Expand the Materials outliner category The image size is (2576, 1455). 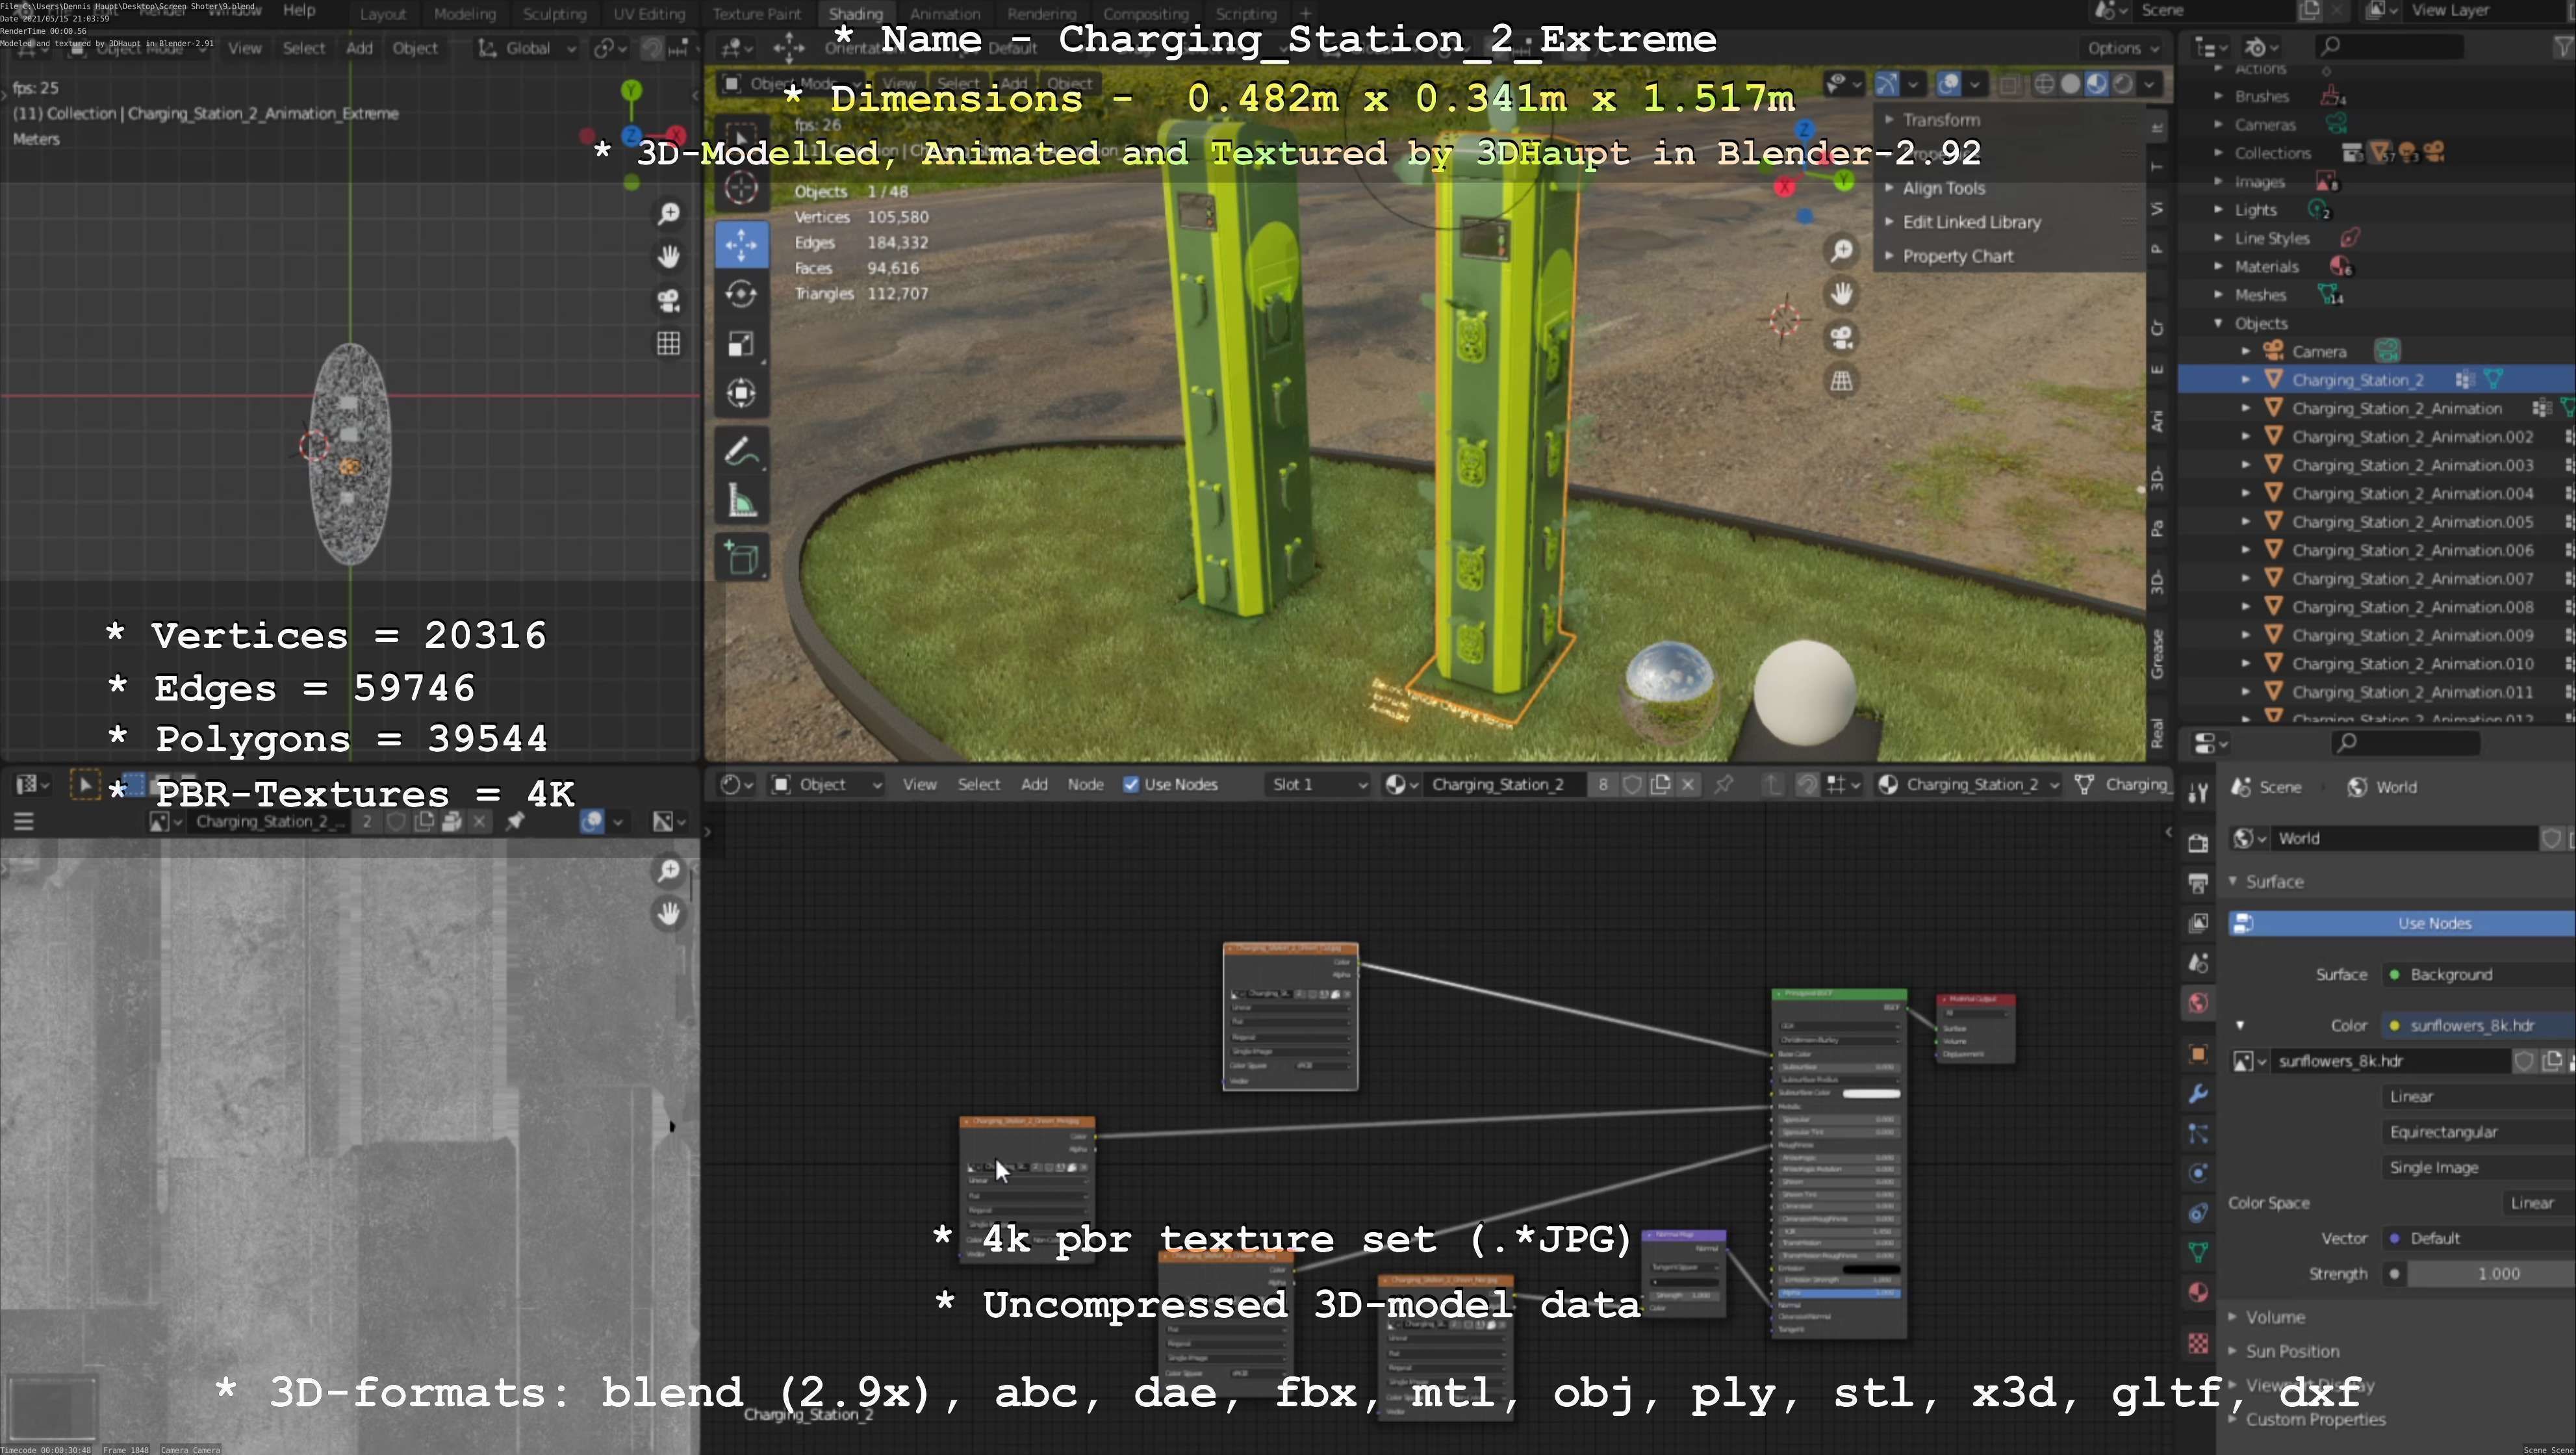coord(2219,267)
